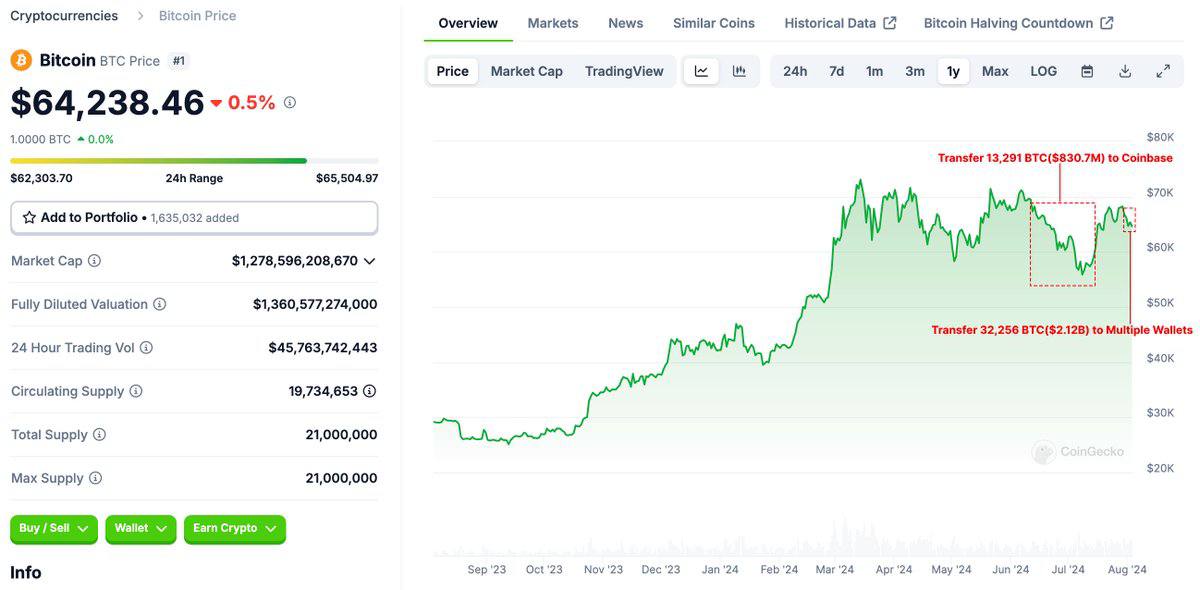
Task: Open the Historical Data tab
Action: (839, 23)
